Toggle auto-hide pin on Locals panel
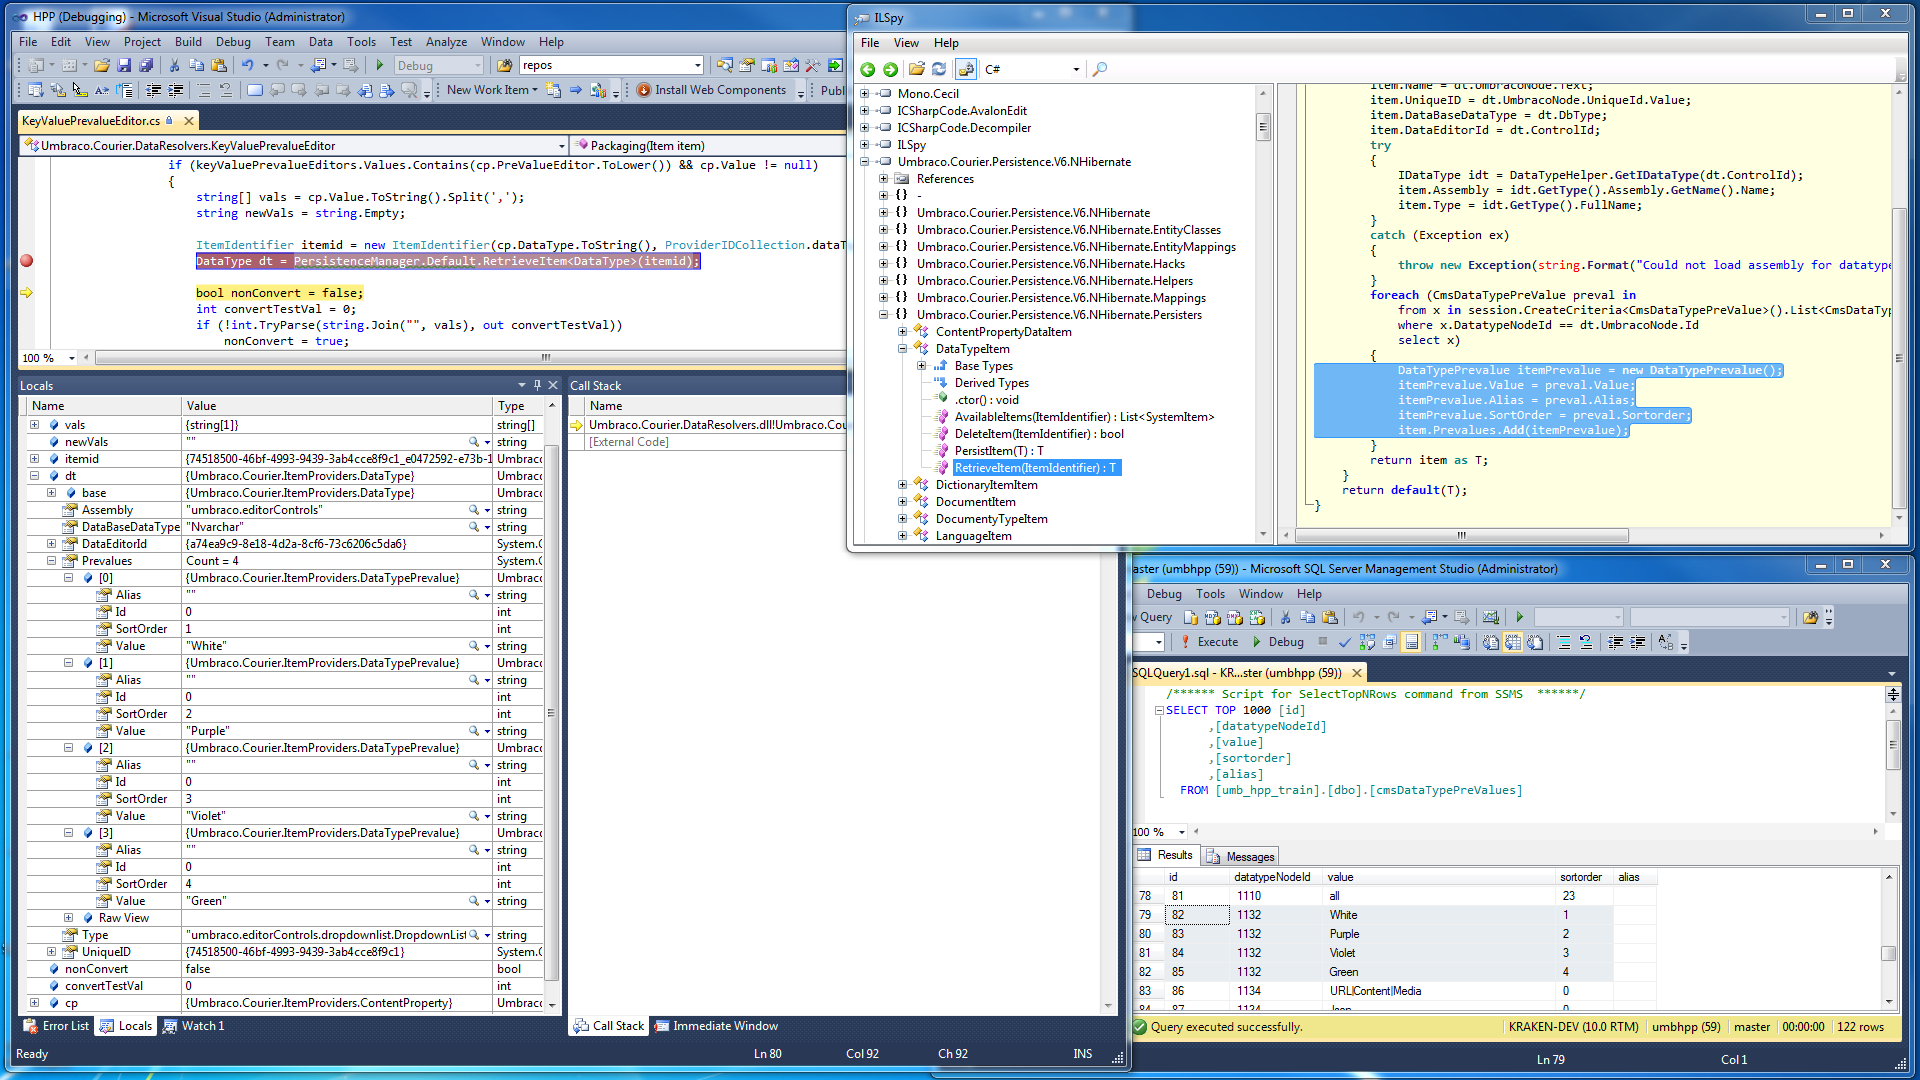 click(537, 385)
